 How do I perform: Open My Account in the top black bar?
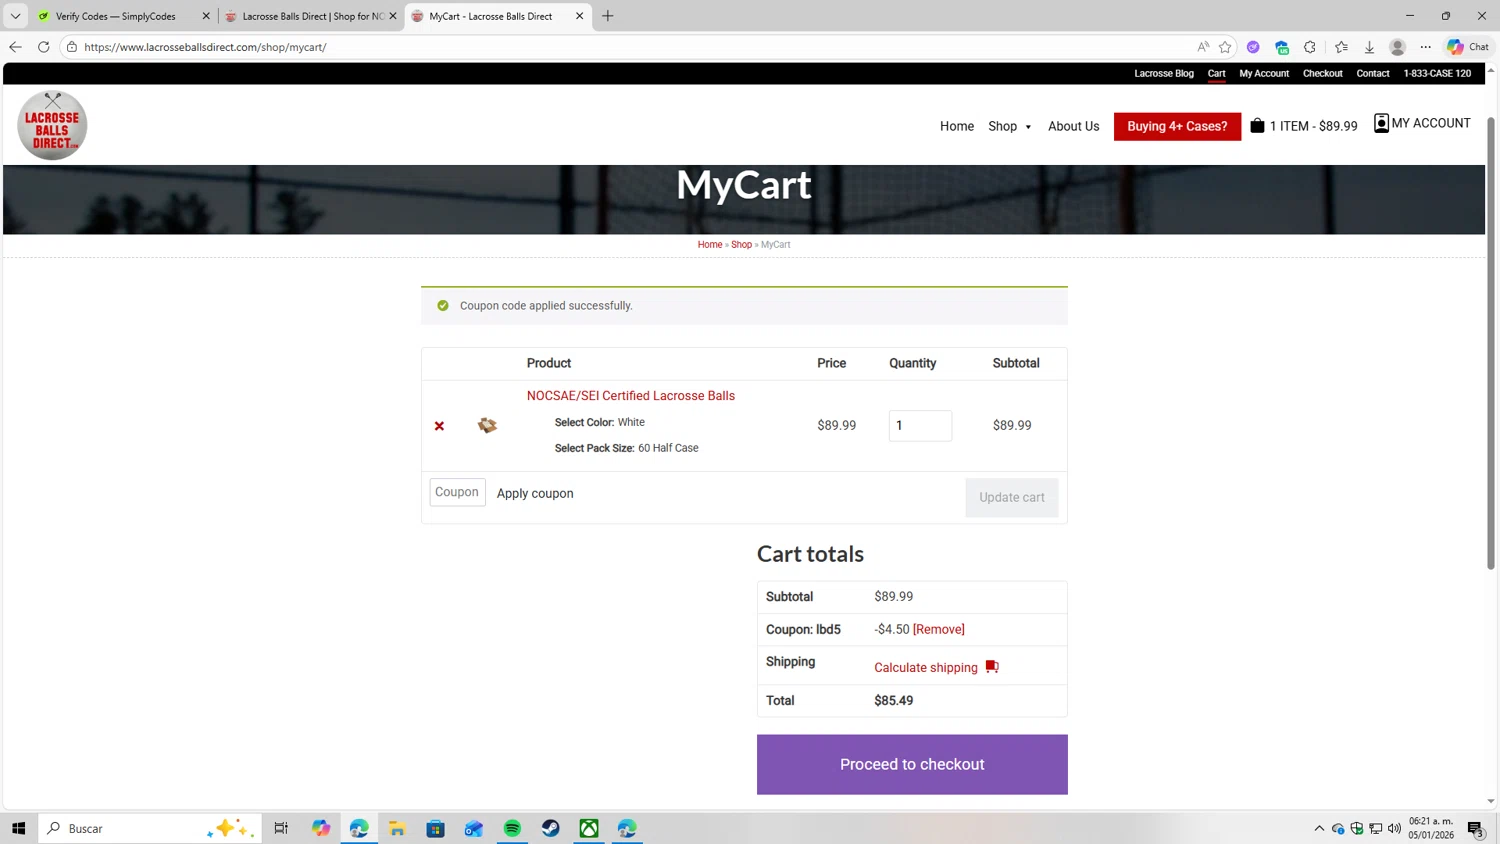(1264, 73)
